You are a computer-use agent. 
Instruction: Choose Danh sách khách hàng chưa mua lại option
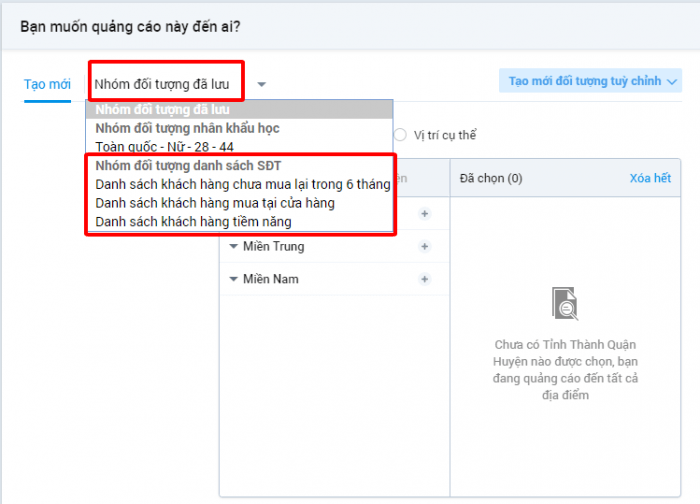pos(242,184)
